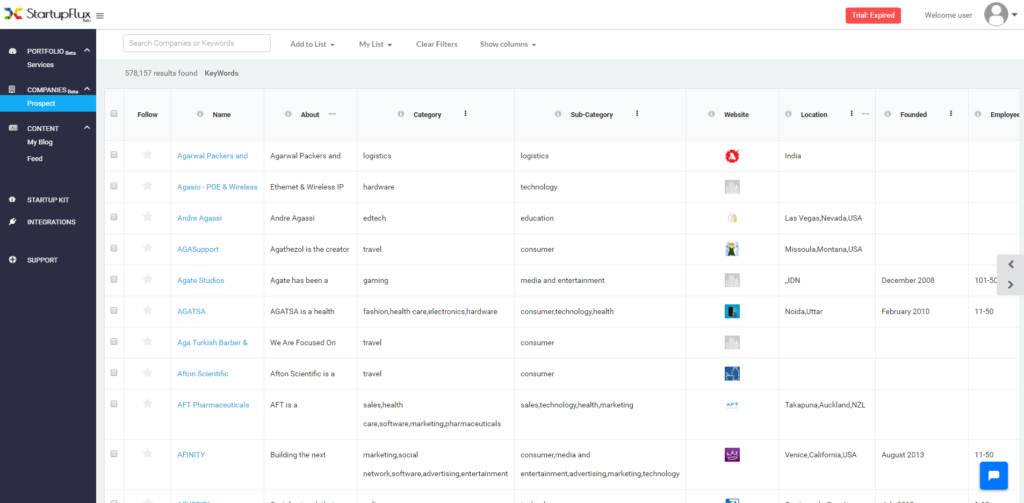Follow Agarwal Packers with the star
Image resolution: width=1024 pixels, height=503 pixels.
pyautogui.click(x=148, y=155)
